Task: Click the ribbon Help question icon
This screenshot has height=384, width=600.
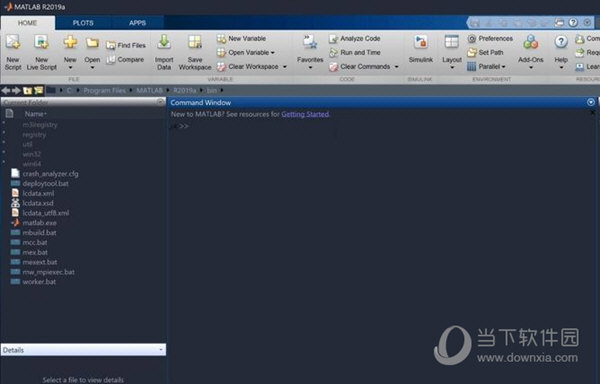Action: click(561, 42)
